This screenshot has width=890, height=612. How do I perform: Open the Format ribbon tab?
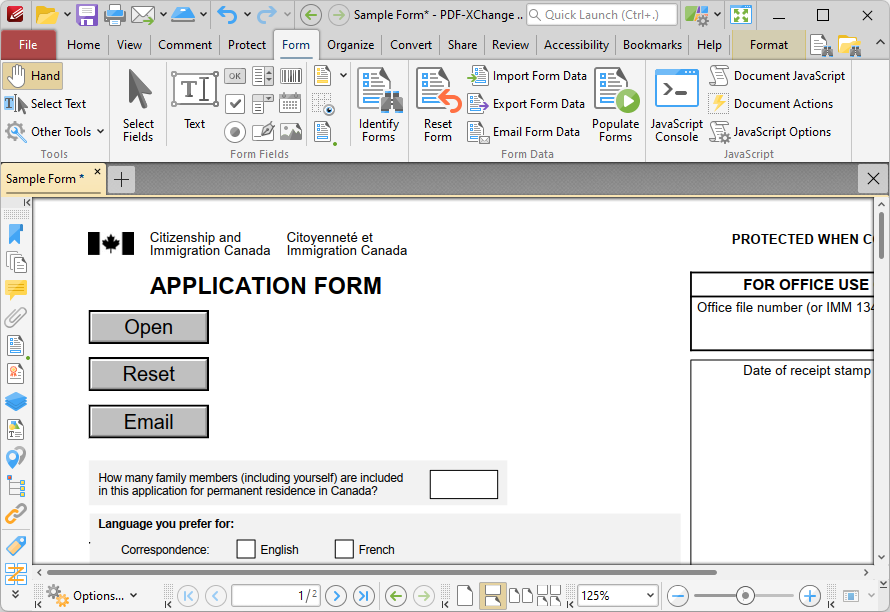point(769,45)
